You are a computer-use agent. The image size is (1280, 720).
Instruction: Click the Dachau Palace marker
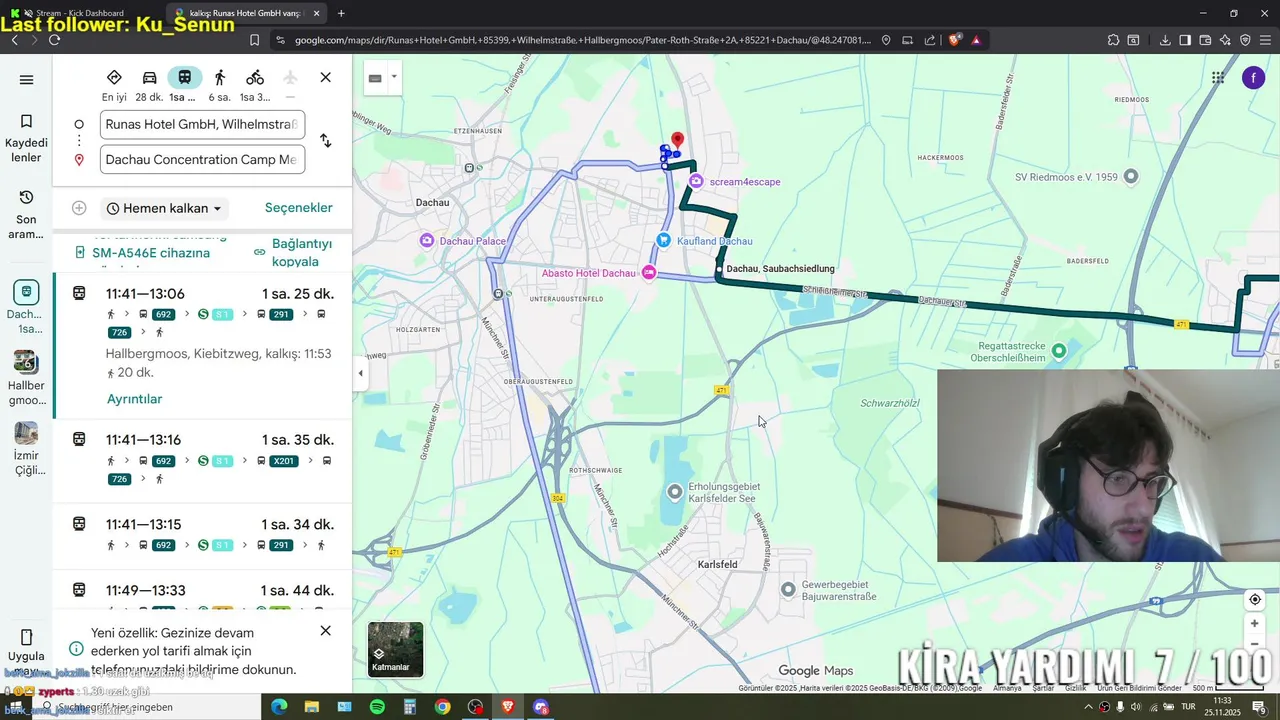427,240
